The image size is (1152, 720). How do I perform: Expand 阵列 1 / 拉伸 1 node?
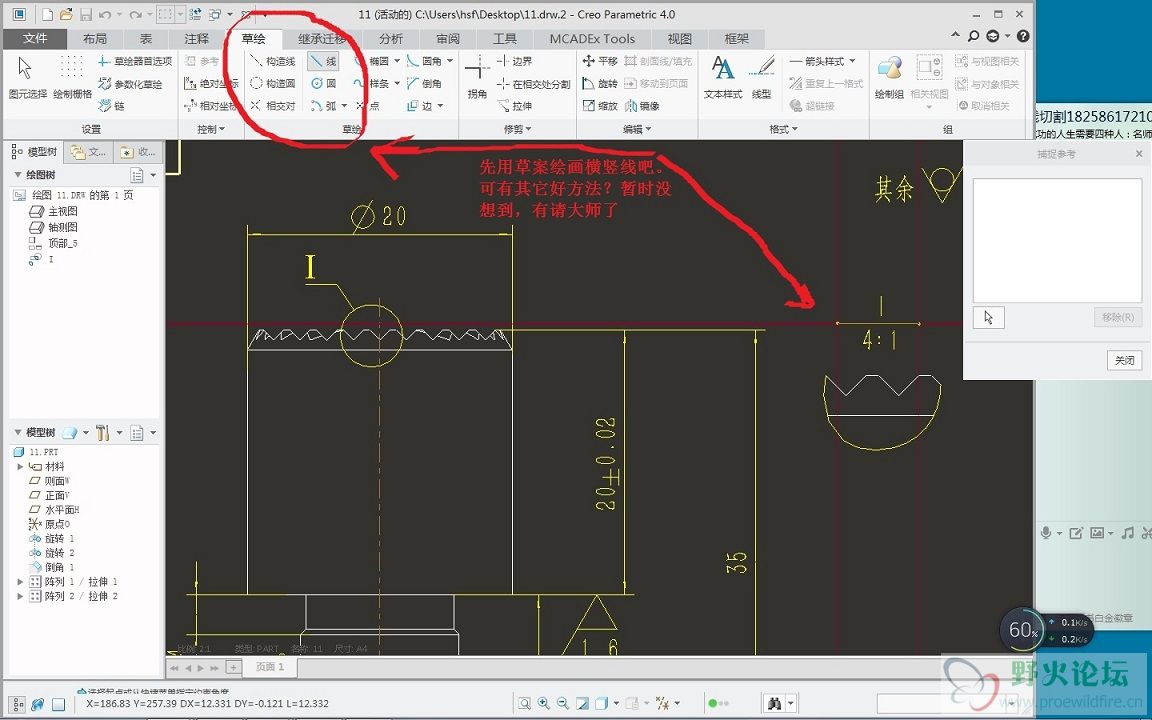coord(20,582)
